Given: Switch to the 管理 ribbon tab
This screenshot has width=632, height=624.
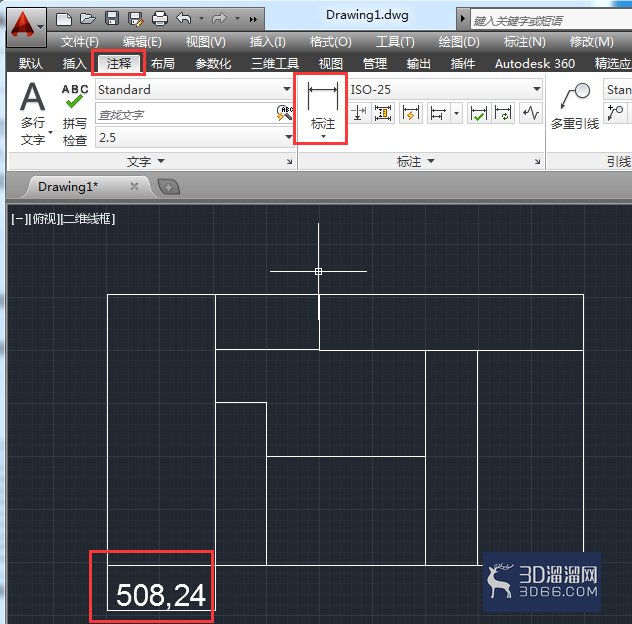Looking at the screenshot, I should [x=374, y=63].
